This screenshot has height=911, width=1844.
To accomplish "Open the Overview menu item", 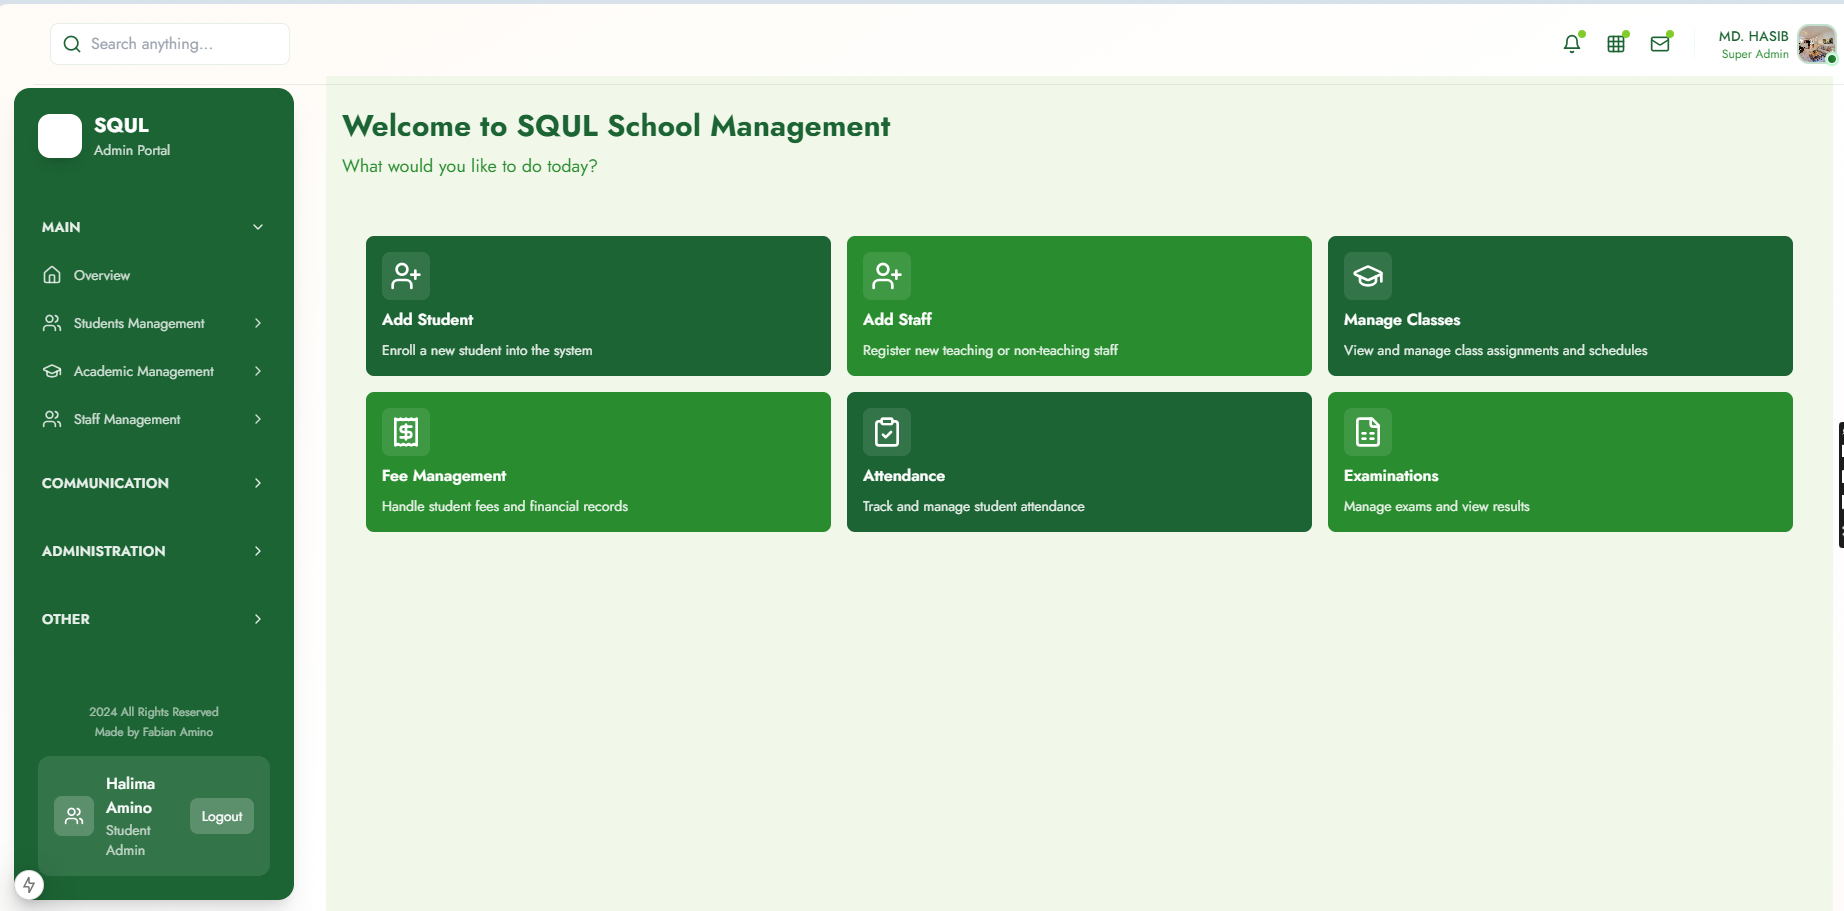I will click(x=154, y=275).
